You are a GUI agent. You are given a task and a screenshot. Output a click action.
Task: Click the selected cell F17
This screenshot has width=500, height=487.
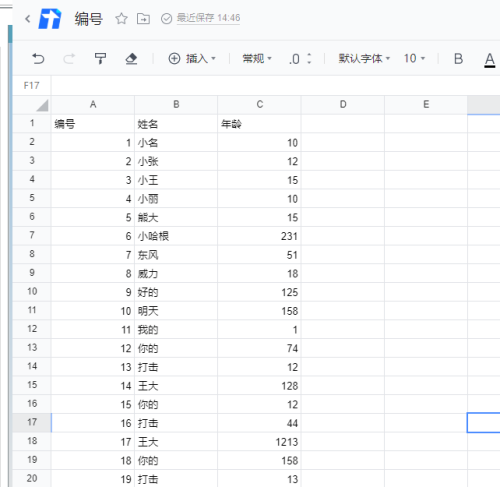(x=484, y=423)
